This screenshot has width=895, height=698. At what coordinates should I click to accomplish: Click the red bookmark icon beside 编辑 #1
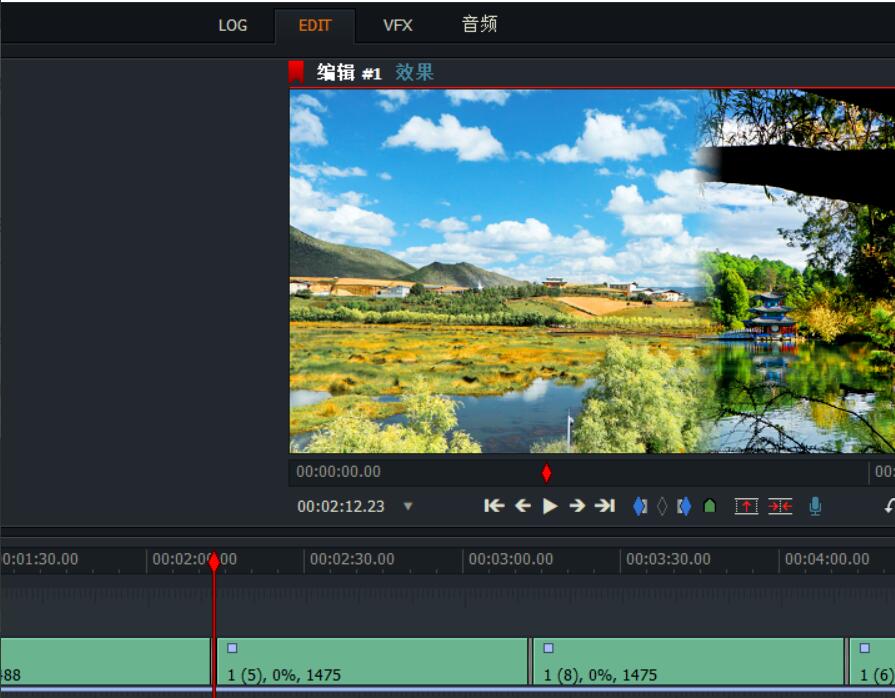coord(296,72)
